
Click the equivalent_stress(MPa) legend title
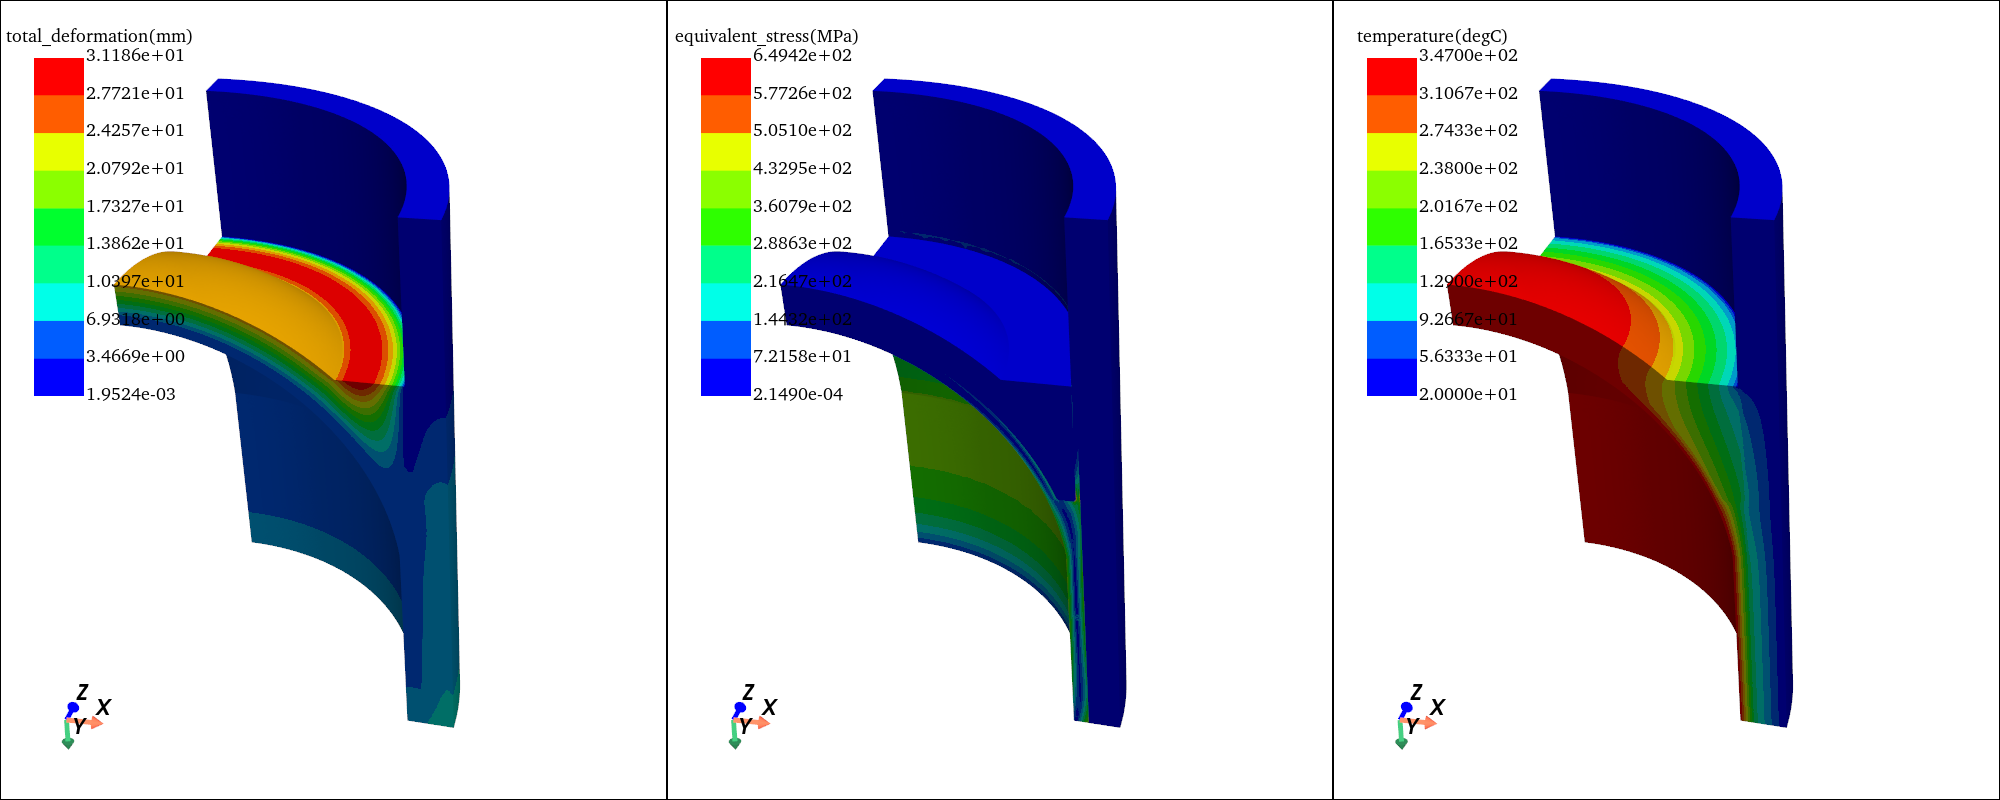(x=766, y=36)
